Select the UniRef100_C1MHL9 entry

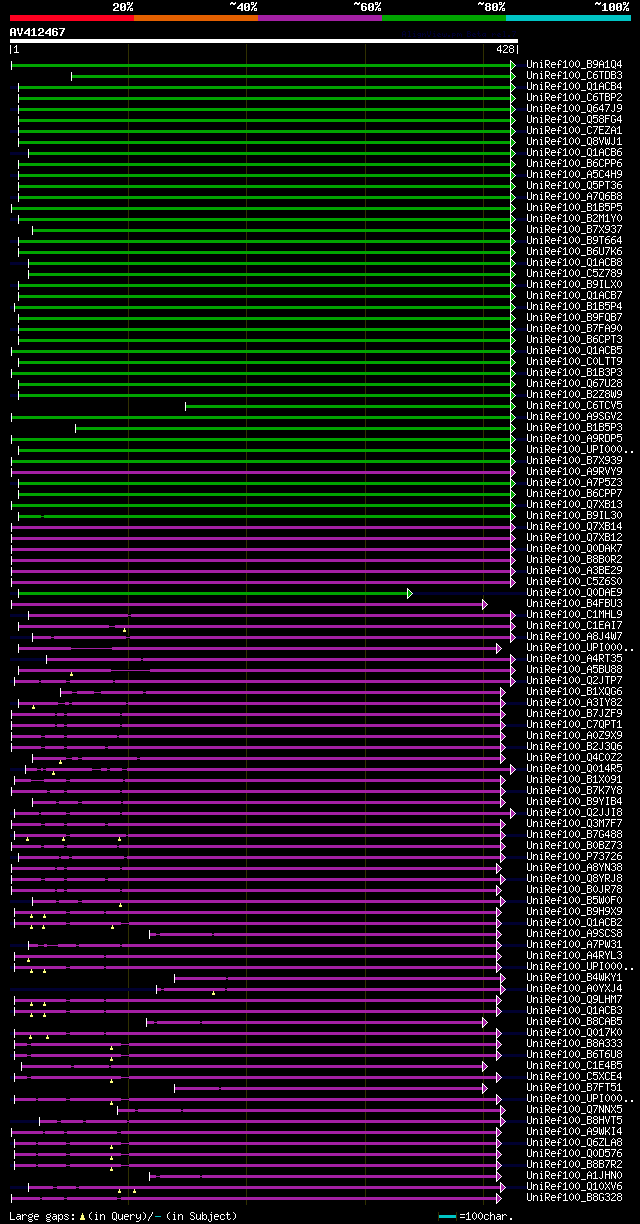pyautogui.click(x=574, y=614)
